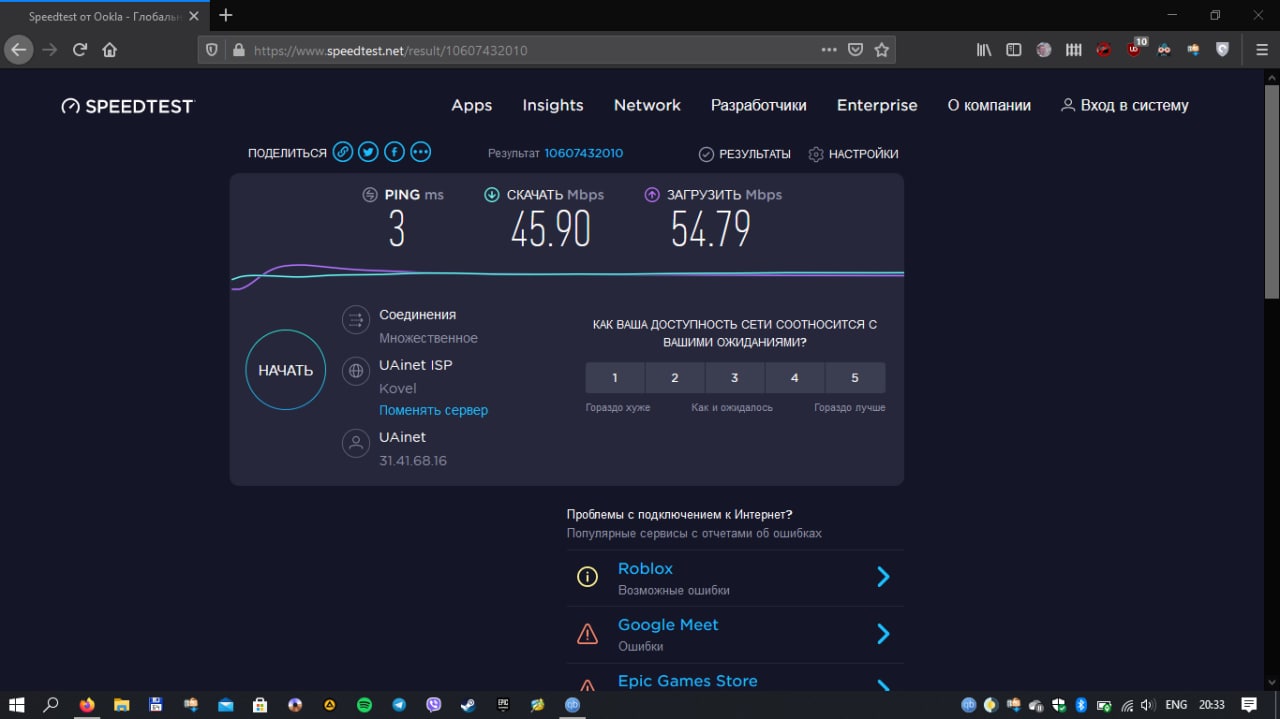Open the Google Meet status link
Viewport: 1280px width, 719px height.
pyautogui.click(x=668, y=624)
